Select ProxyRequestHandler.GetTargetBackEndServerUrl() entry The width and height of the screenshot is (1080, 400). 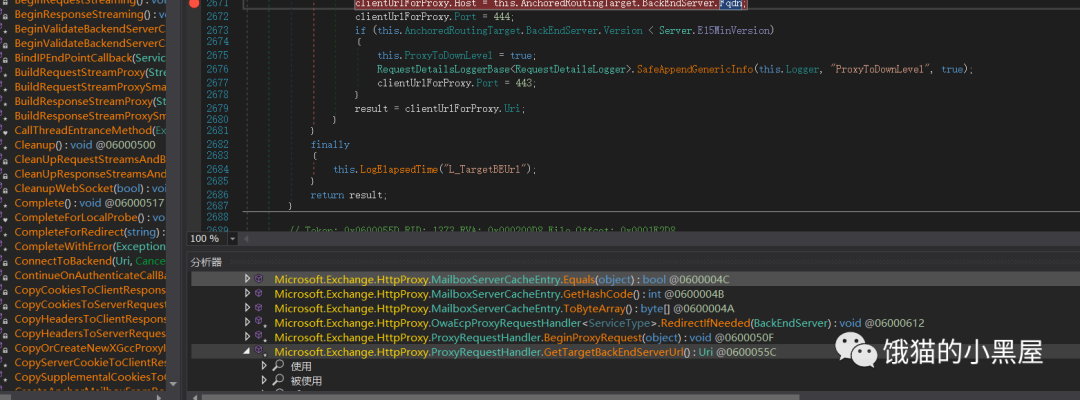point(526,351)
